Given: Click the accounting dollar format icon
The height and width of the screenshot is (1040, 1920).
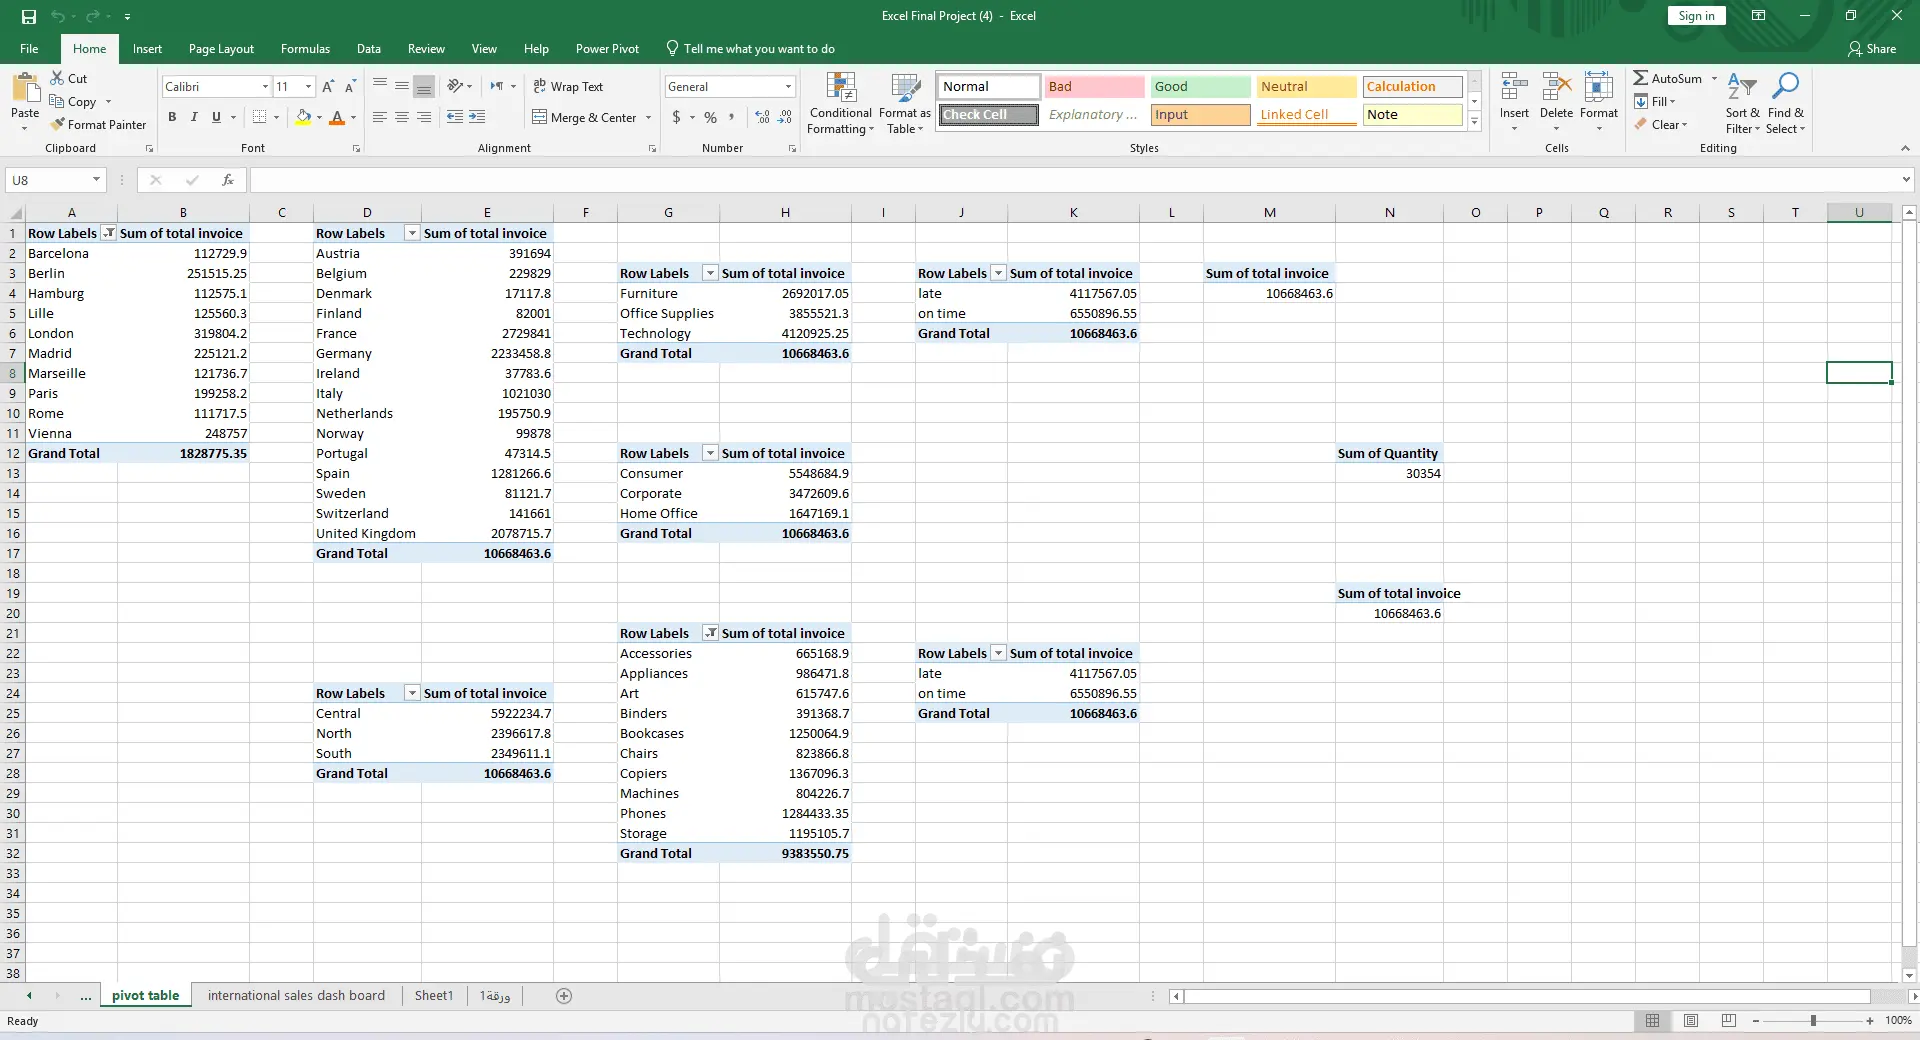Looking at the screenshot, I should [677, 117].
